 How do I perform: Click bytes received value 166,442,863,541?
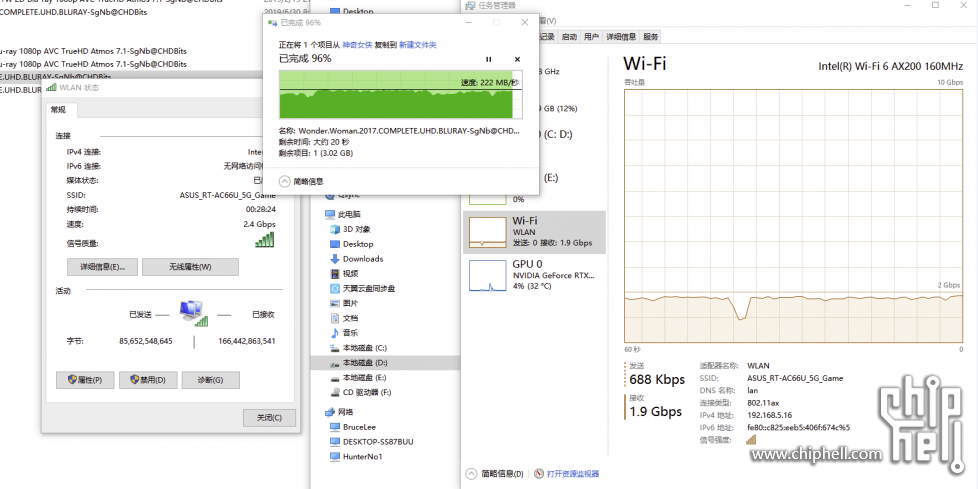coord(247,341)
